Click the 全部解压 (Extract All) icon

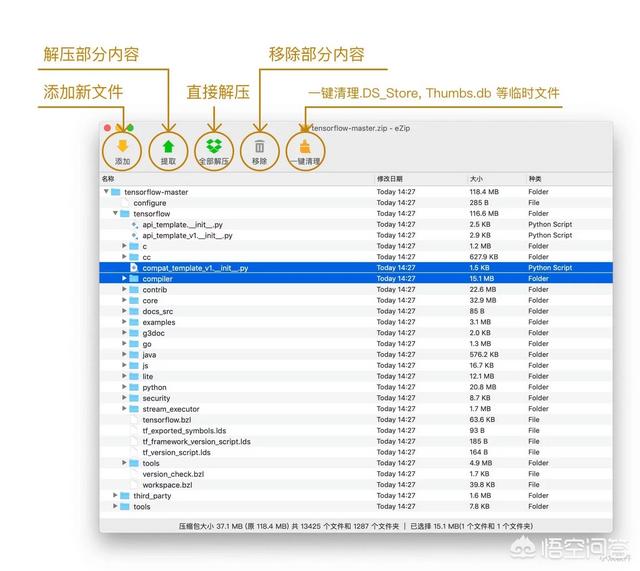214,146
